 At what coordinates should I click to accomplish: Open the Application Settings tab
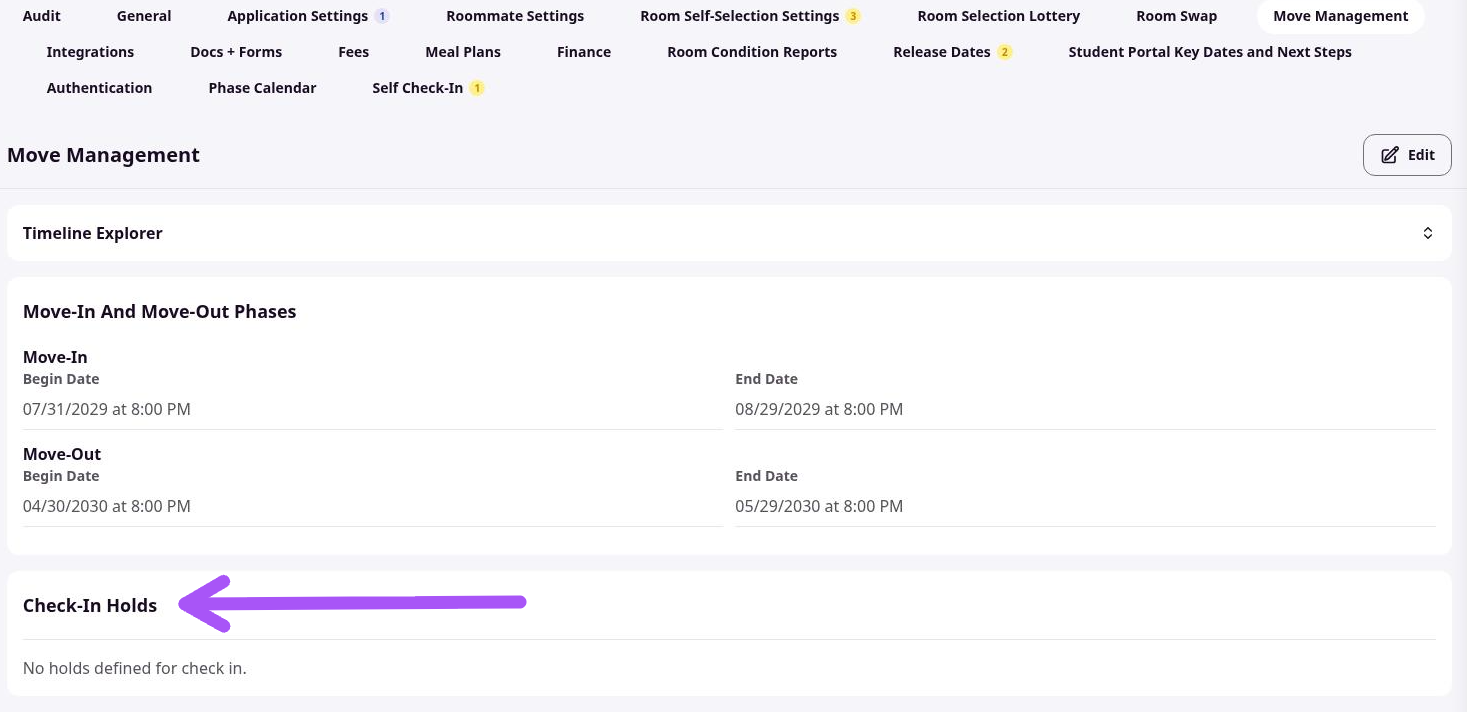(x=308, y=16)
